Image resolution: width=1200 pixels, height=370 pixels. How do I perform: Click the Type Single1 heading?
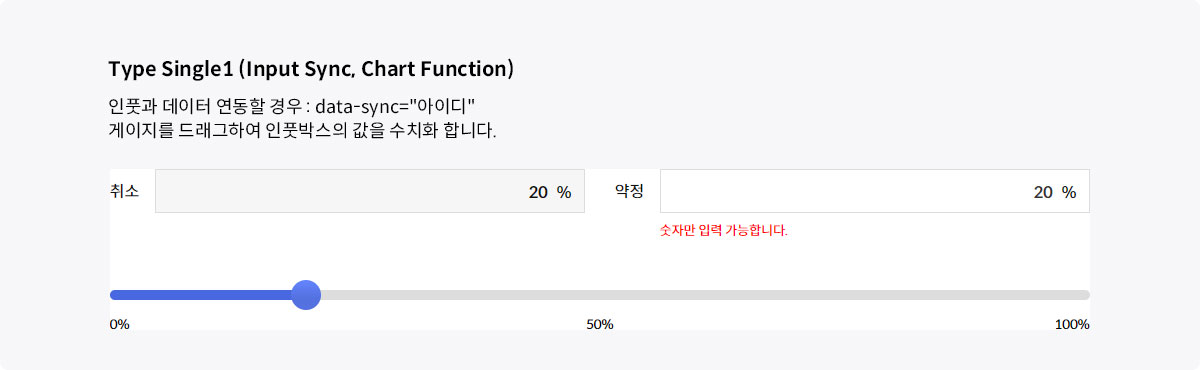[x=311, y=69]
